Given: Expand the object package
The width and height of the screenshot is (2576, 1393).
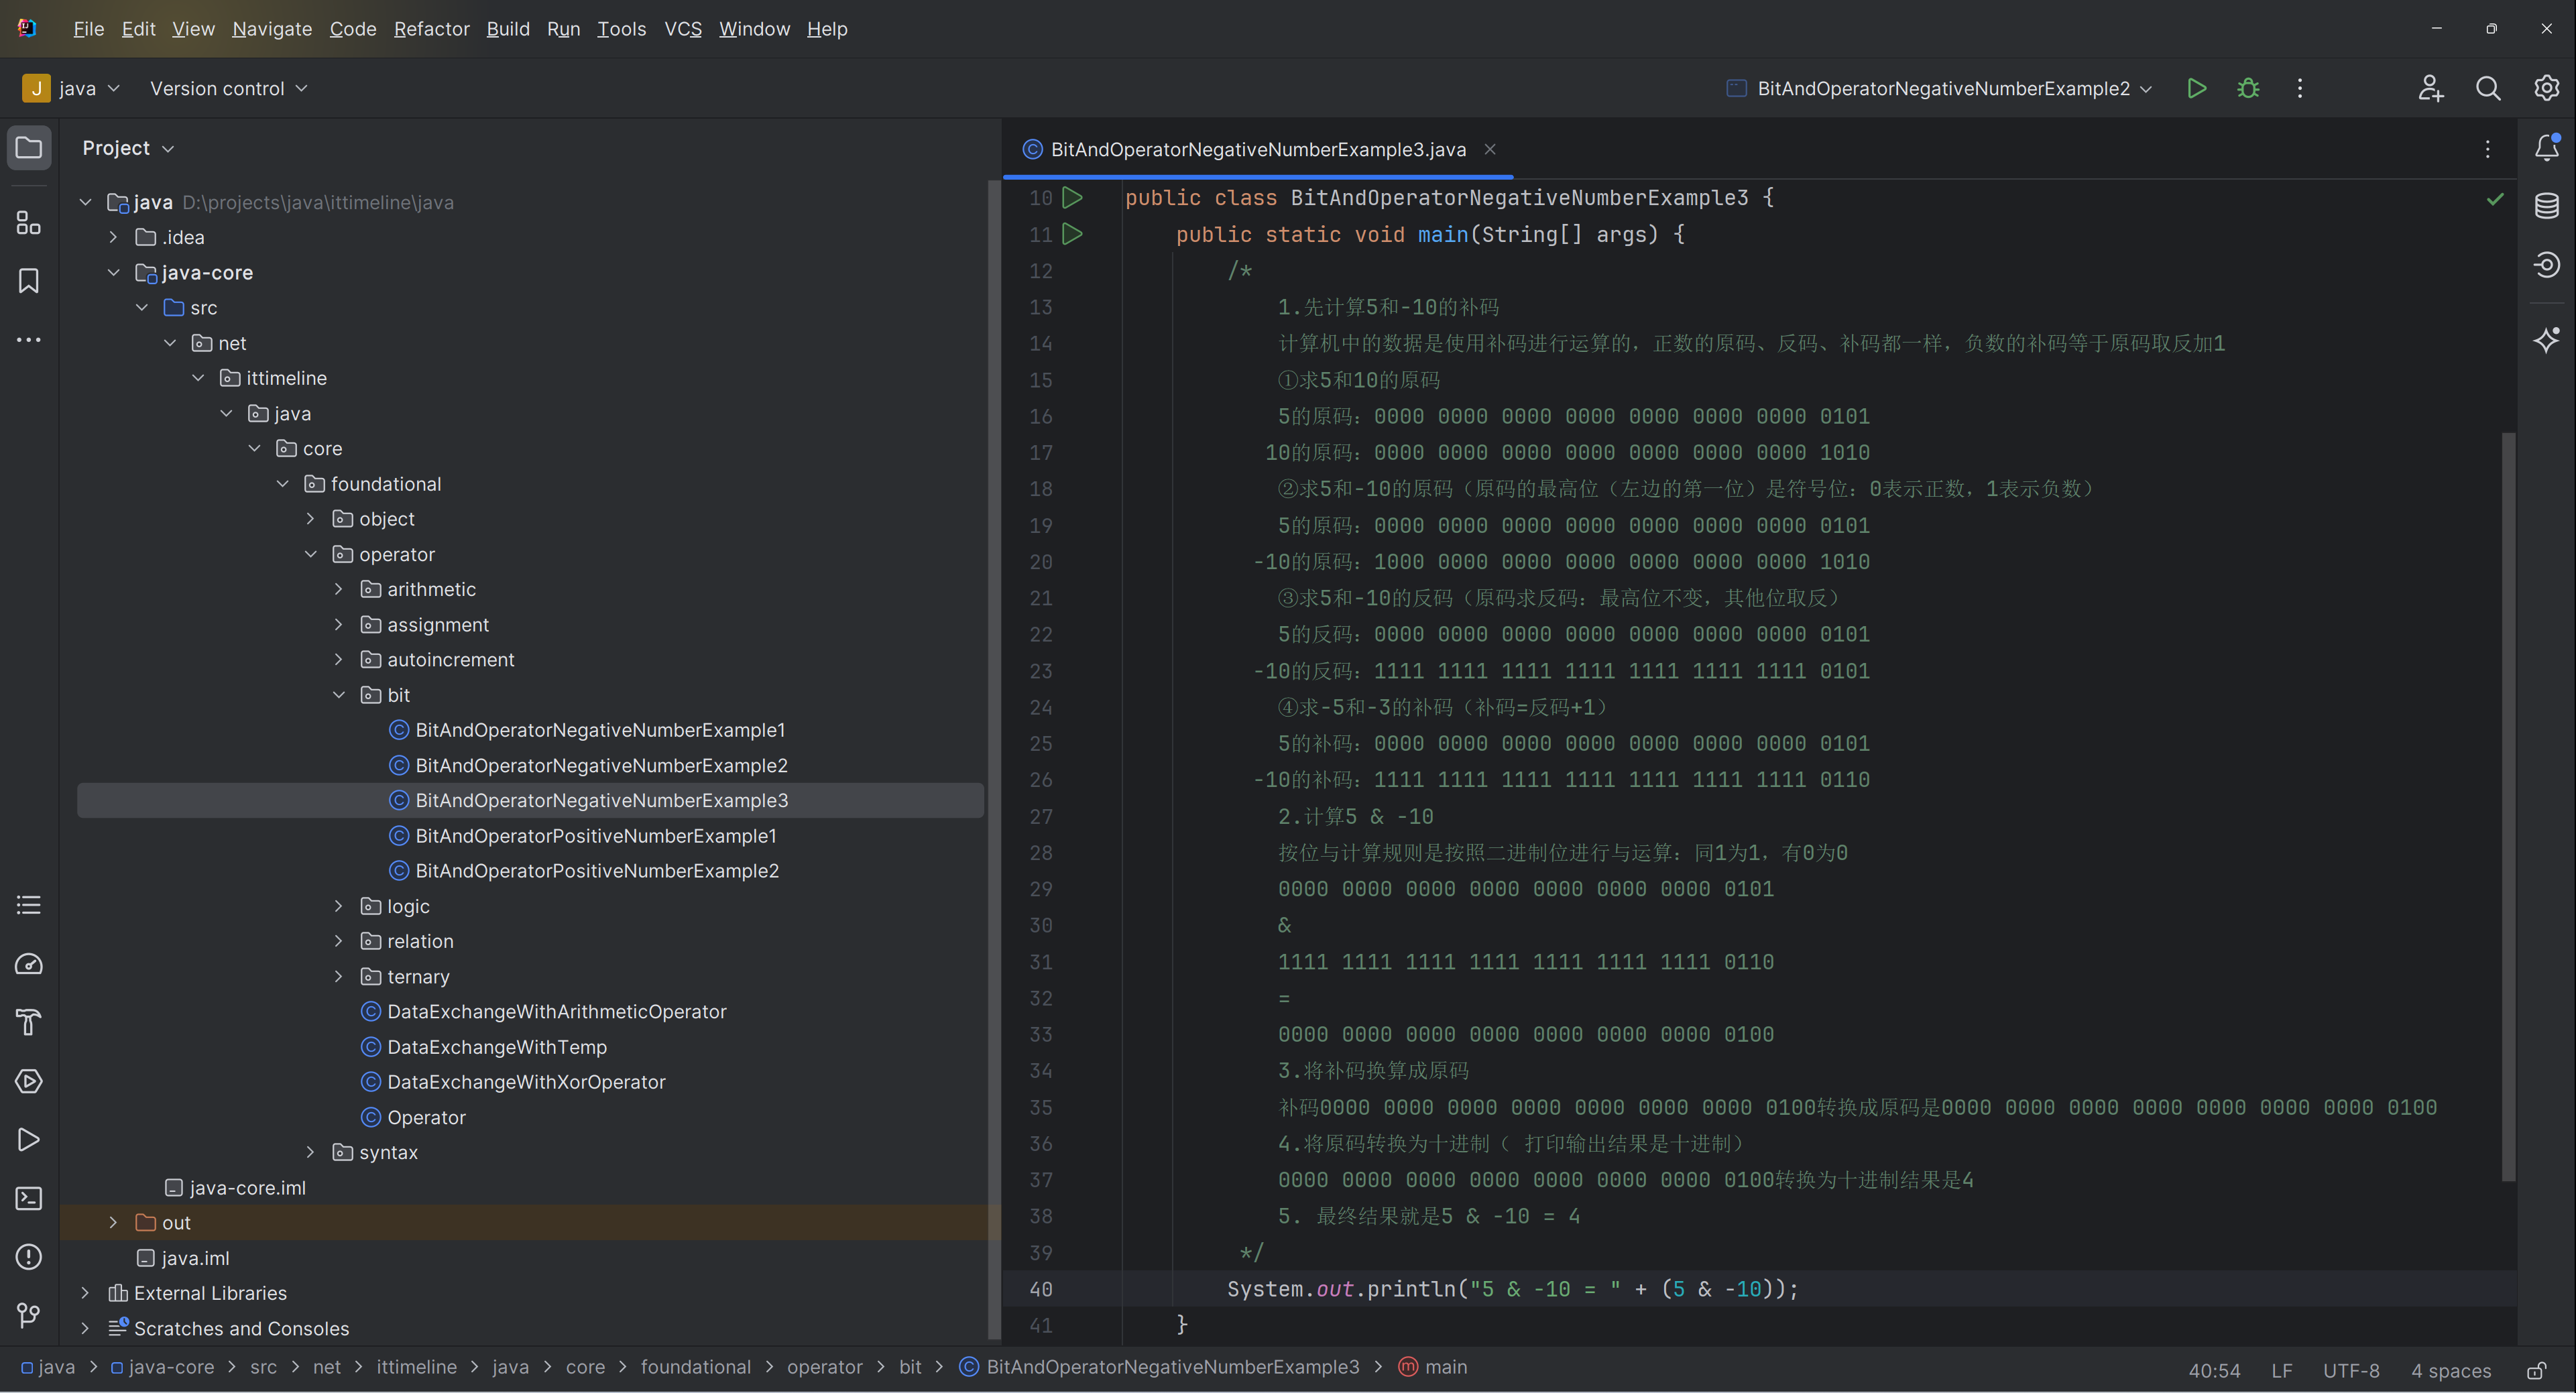Looking at the screenshot, I should click(x=310, y=518).
